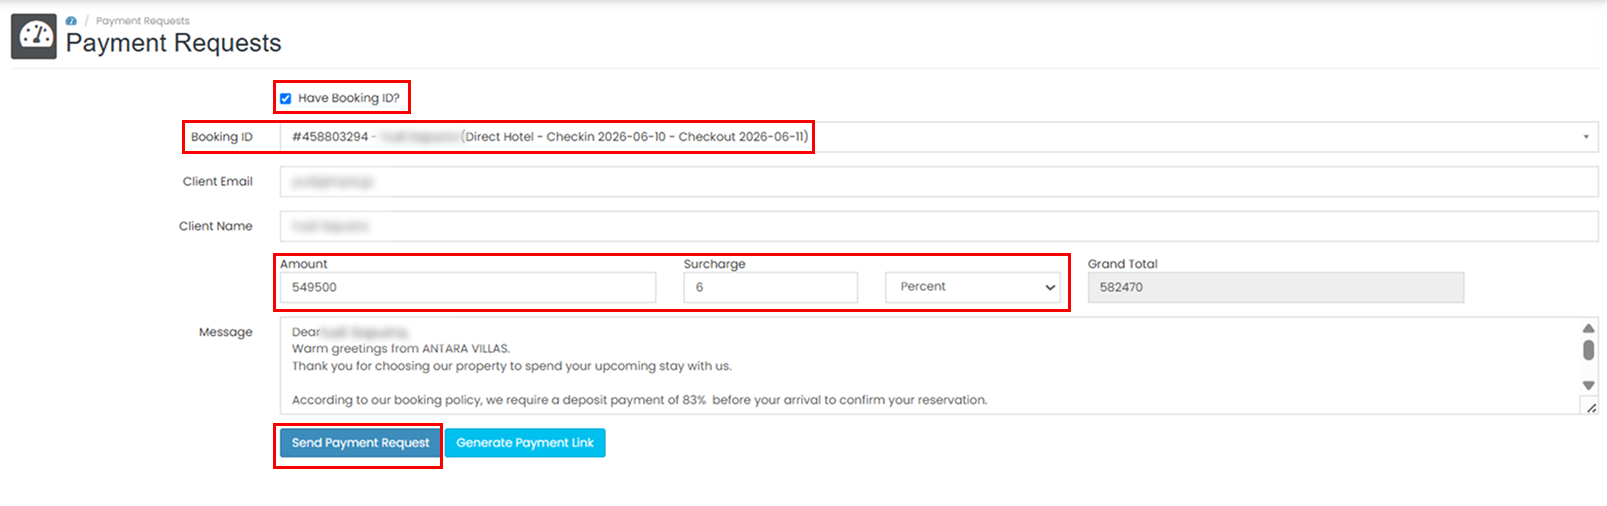Image resolution: width=1607 pixels, height=506 pixels.
Task: Click the Surcharge label
Action: coord(715,264)
